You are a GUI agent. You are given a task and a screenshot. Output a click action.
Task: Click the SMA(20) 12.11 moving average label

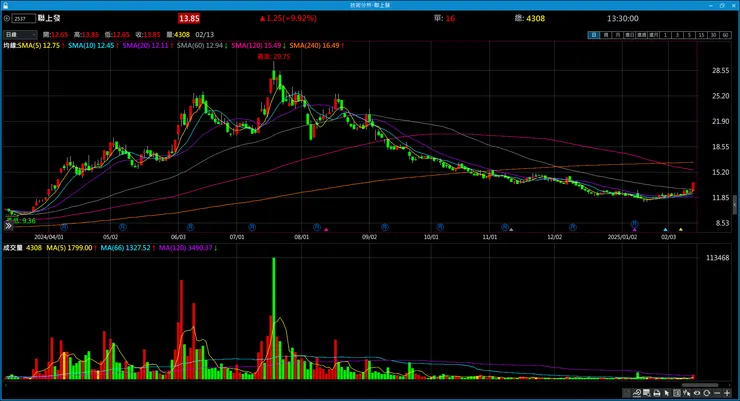(145, 45)
